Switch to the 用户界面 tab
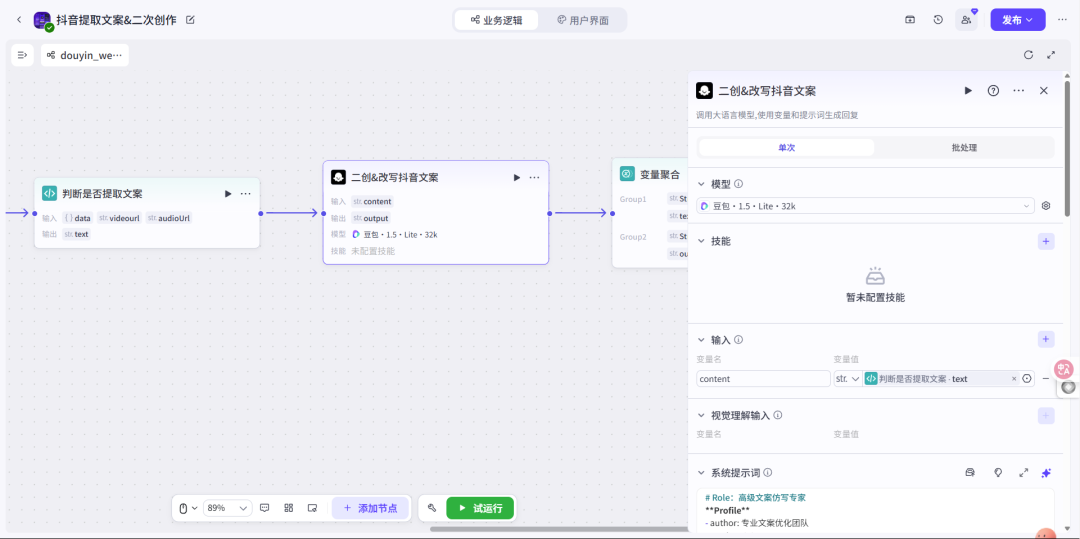The height and width of the screenshot is (539, 1080). tap(583, 20)
